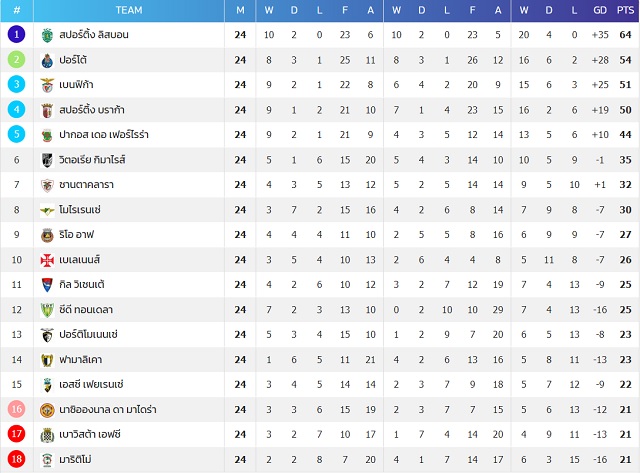
Task: Select the PTS column header
Action: (625, 10)
